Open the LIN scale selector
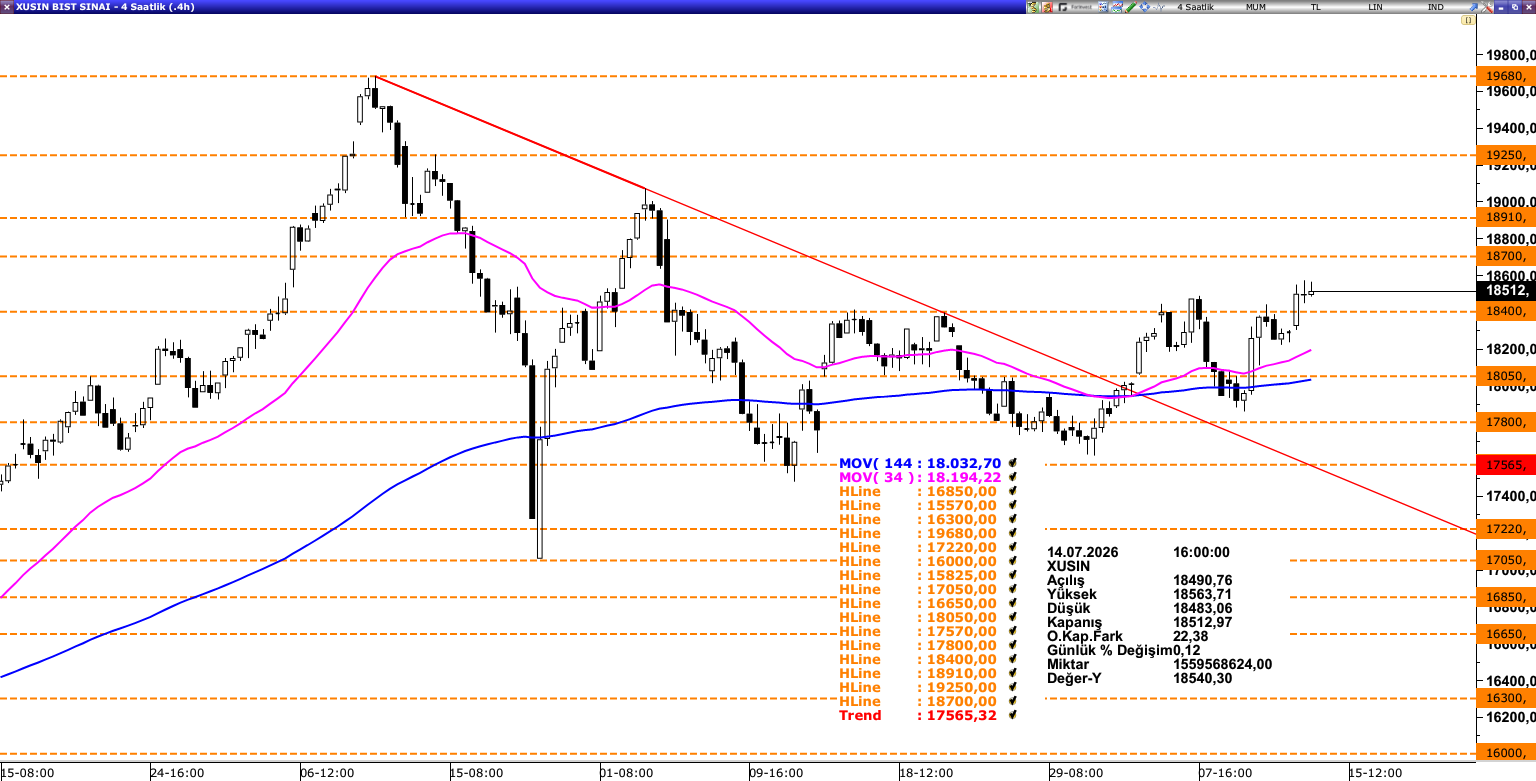Image resolution: width=1536 pixels, height=781 pixels. (x=1375, y=7)
